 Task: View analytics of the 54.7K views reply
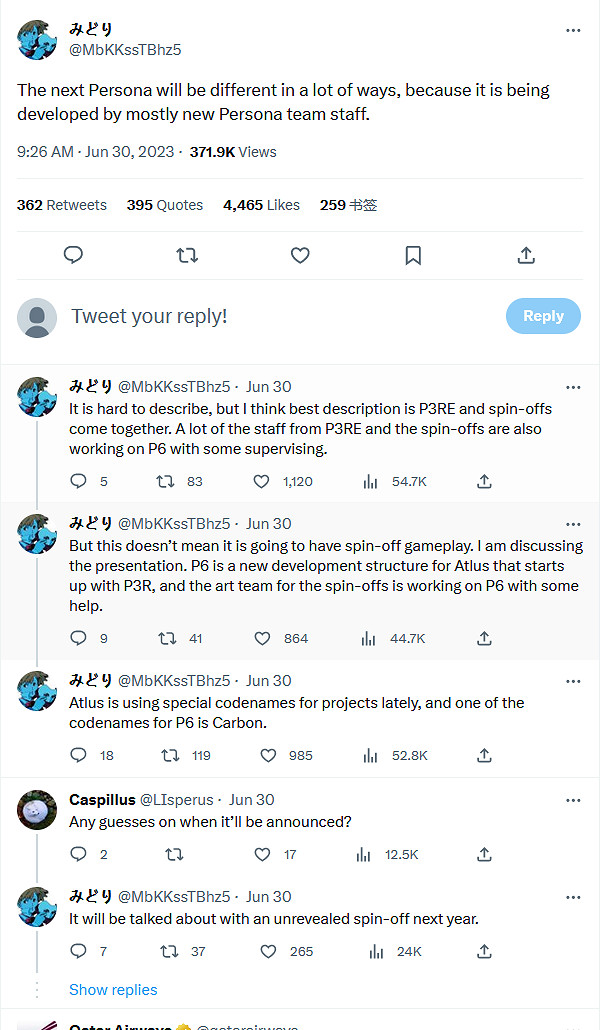371,481
